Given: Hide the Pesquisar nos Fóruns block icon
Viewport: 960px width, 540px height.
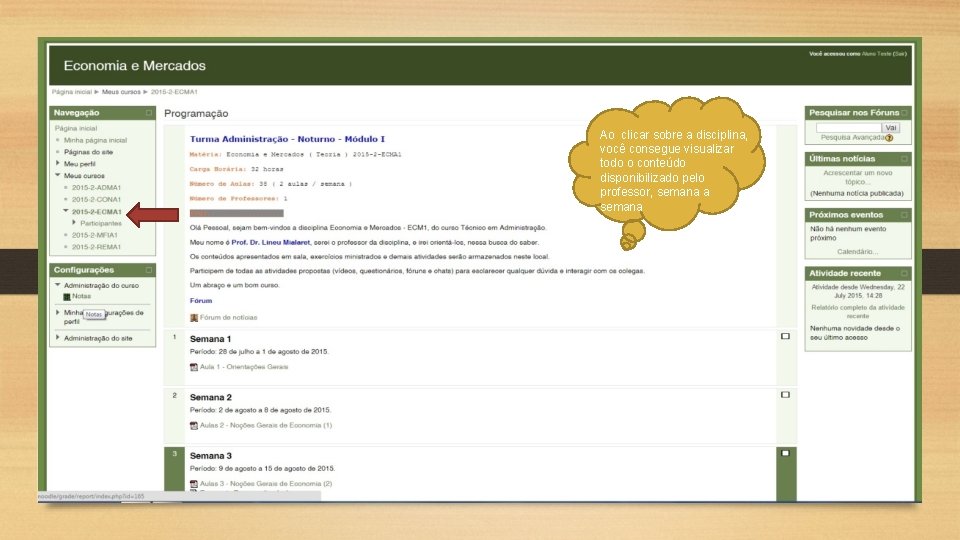Looking at the screenshot, I should click(x=904, y=113).
